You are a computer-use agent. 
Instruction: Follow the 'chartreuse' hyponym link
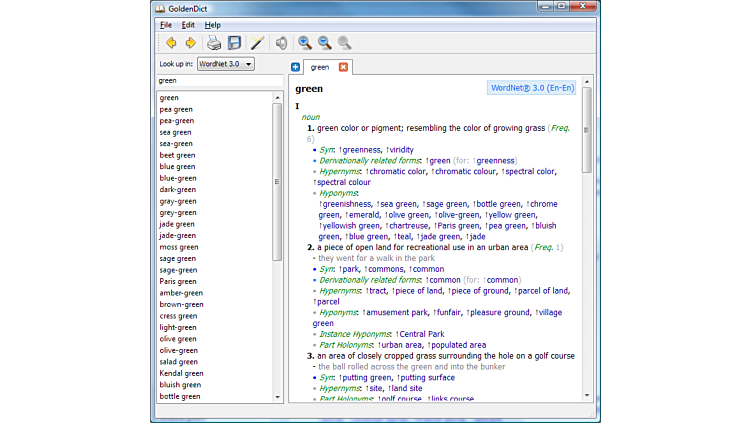pyautogui.click(x=393, y=226)
